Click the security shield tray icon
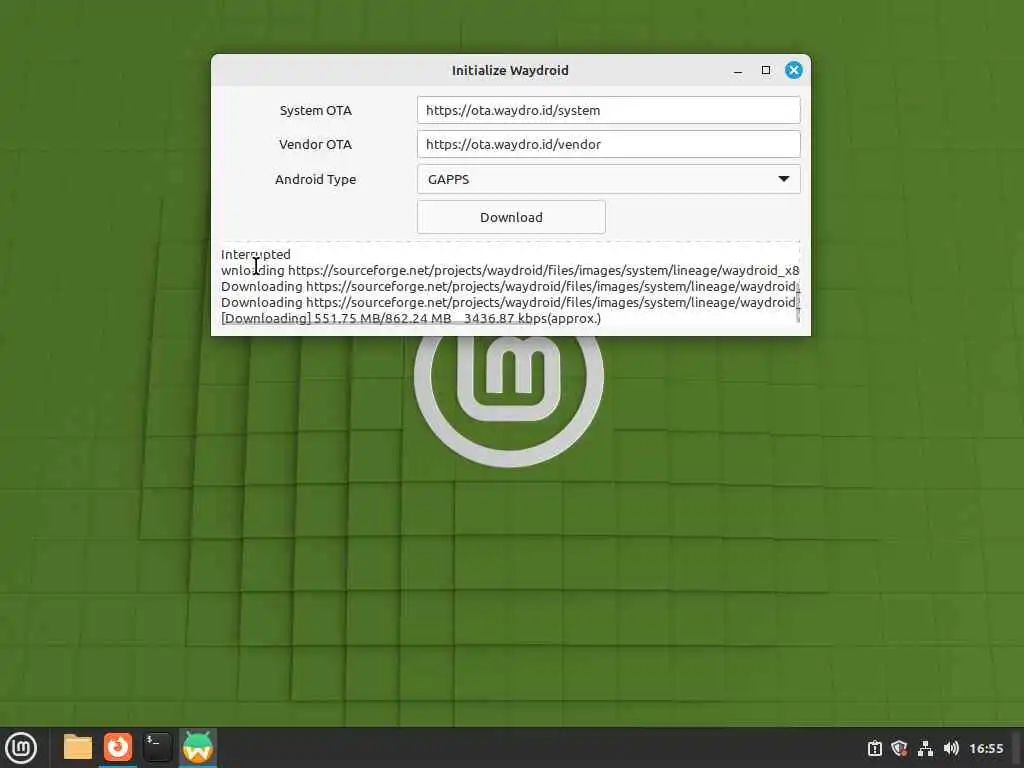This screenshot has height=768, width=1024. [x=899, y=748]
